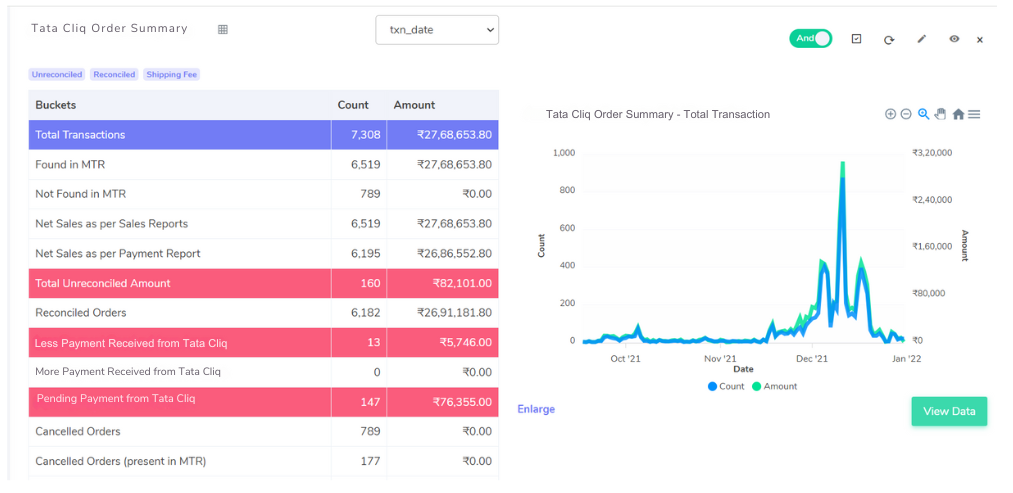Activate the chart's panning hand tool
This screenshot has height=493, width=1013.
pos(940,114)
